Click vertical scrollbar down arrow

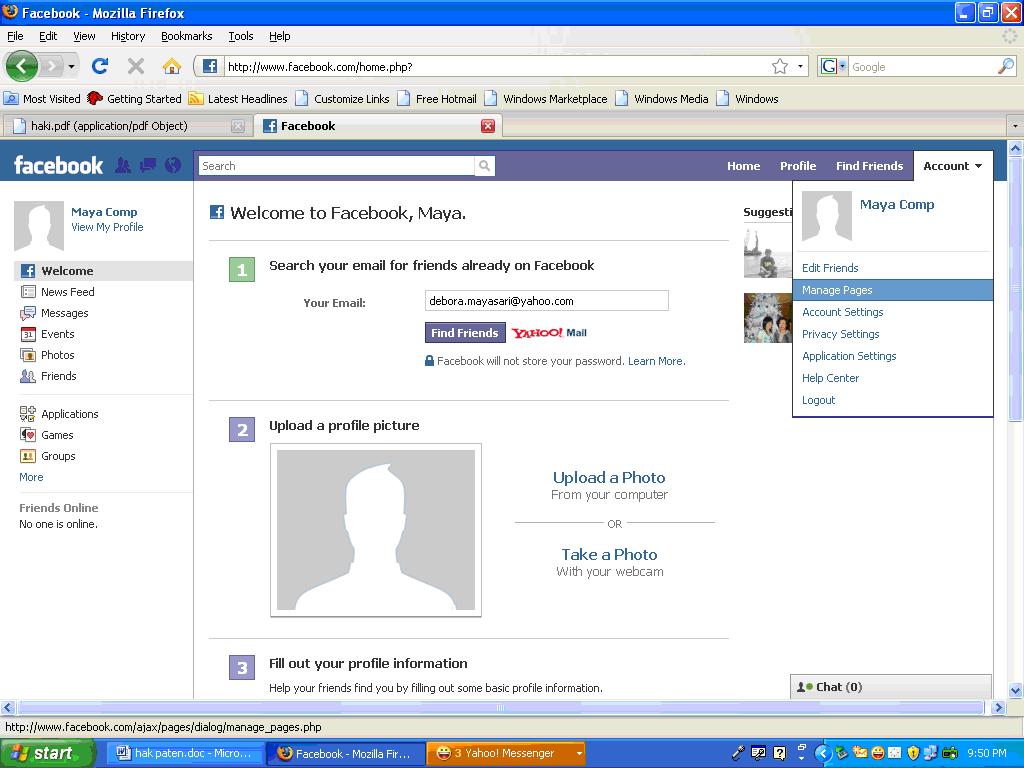[1015, 690]
